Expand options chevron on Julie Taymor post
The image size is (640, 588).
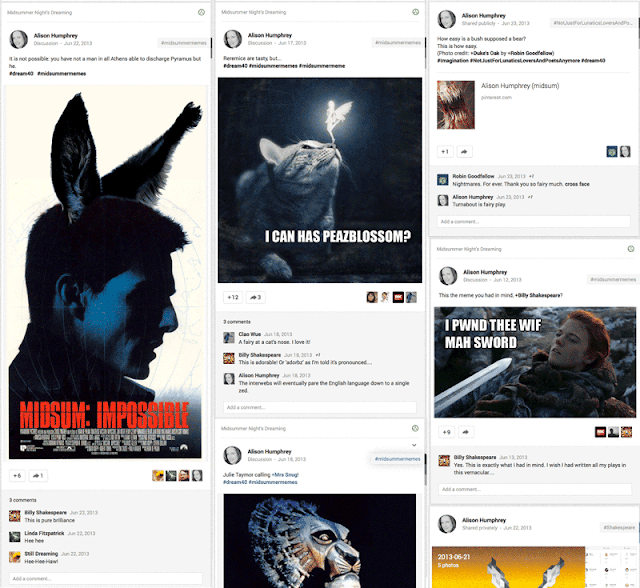point(414,445)
